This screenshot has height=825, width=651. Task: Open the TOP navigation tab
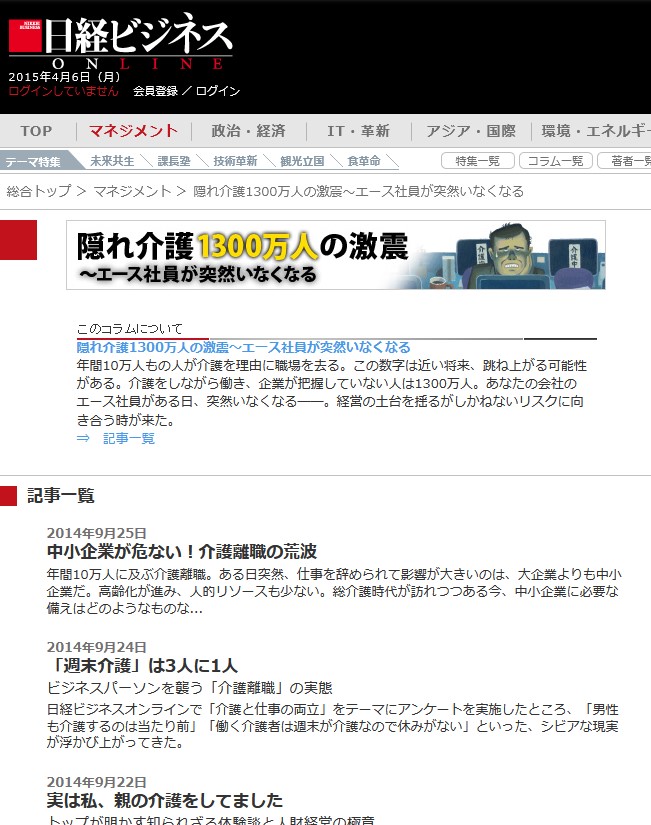tap(36, 131)
